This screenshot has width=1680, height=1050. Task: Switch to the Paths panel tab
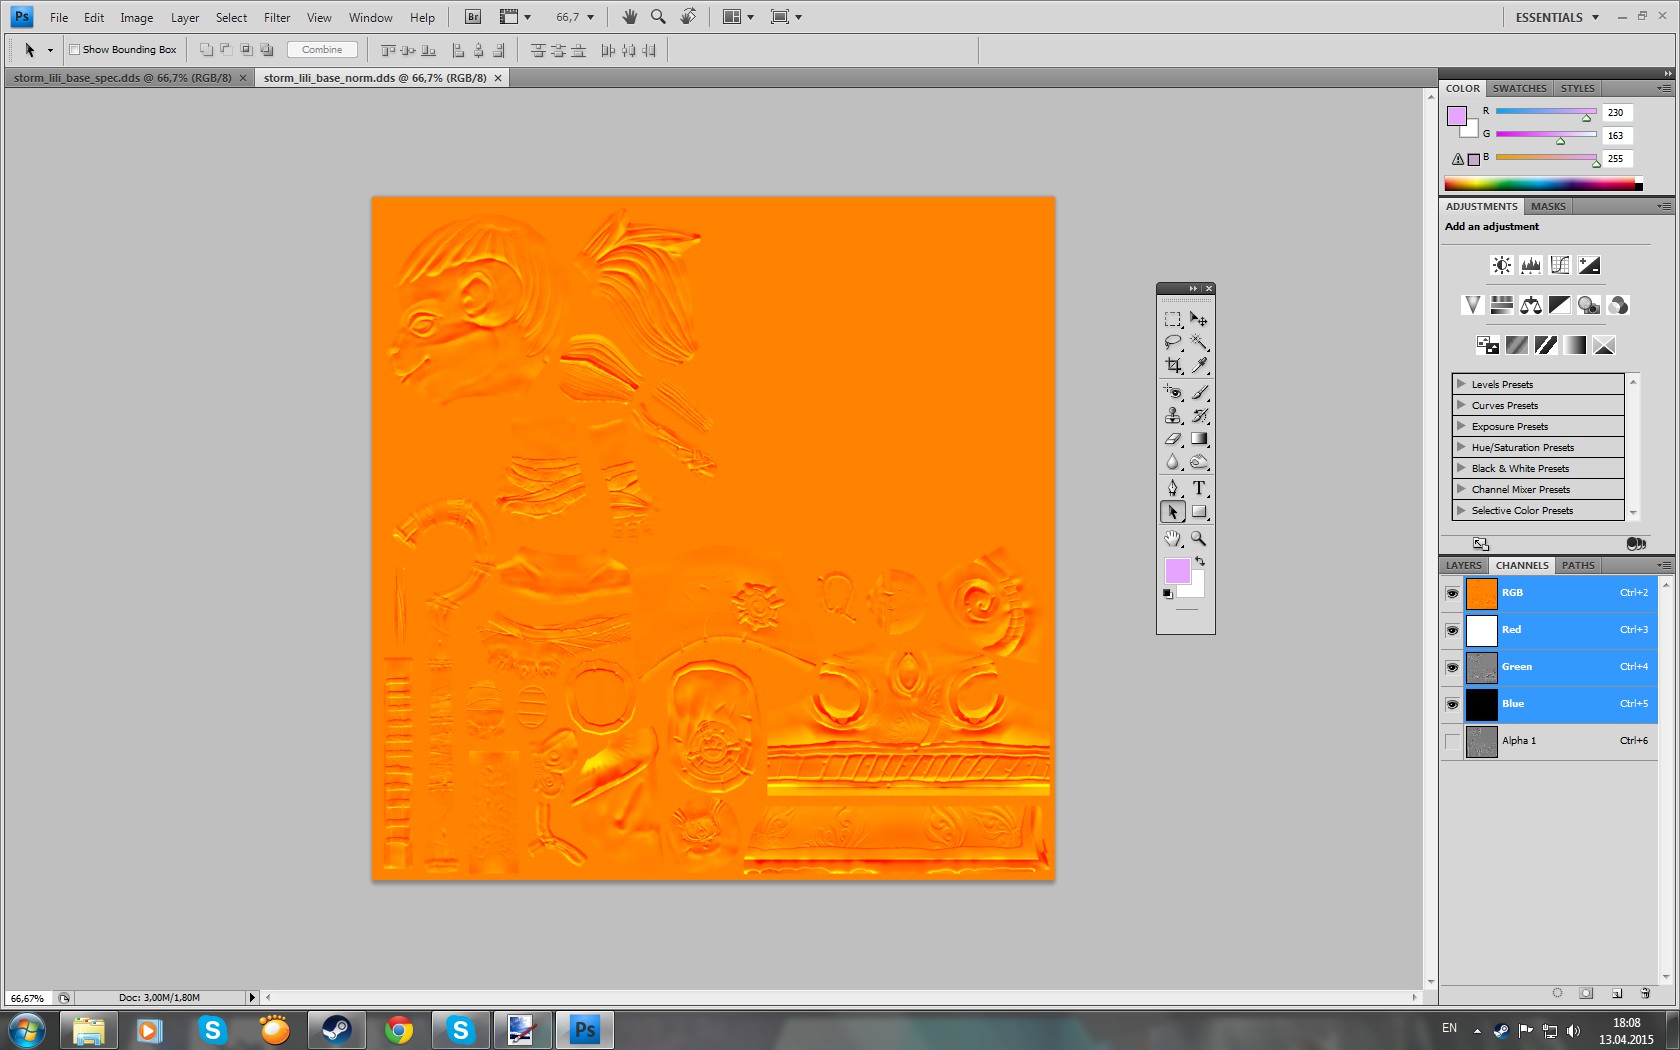(x=1578, y=565)
